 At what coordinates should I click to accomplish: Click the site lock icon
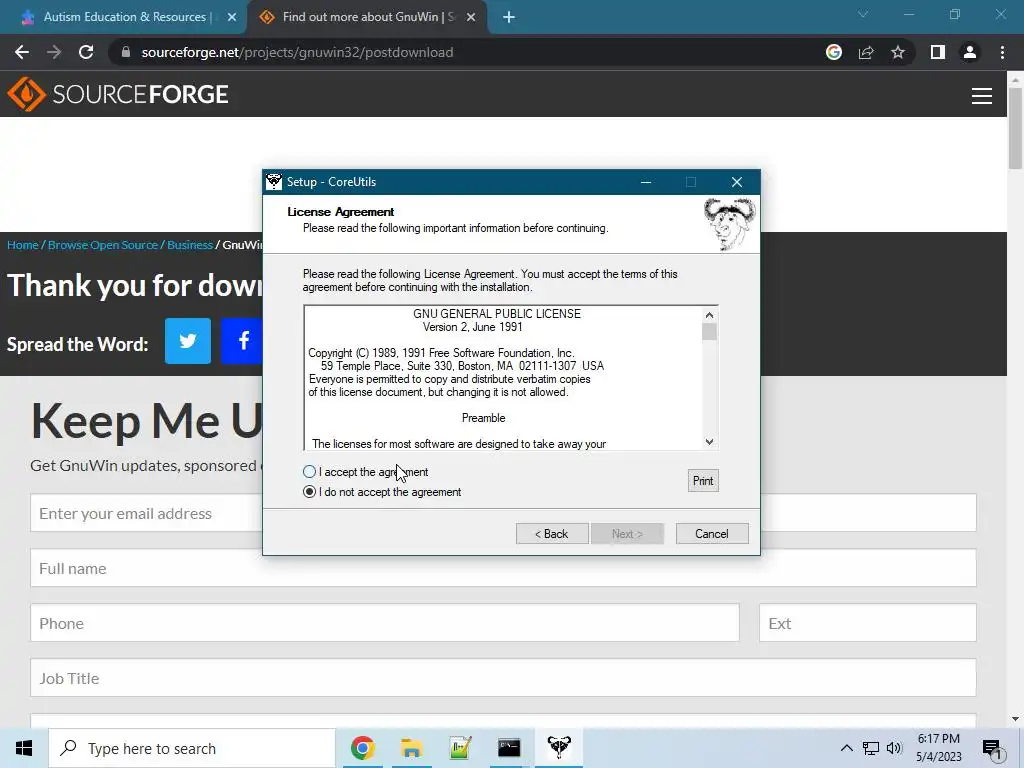pos(126,52)
